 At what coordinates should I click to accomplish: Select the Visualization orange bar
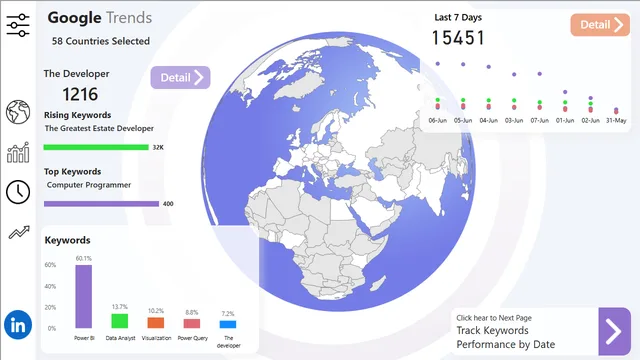[x=156, y=323]
